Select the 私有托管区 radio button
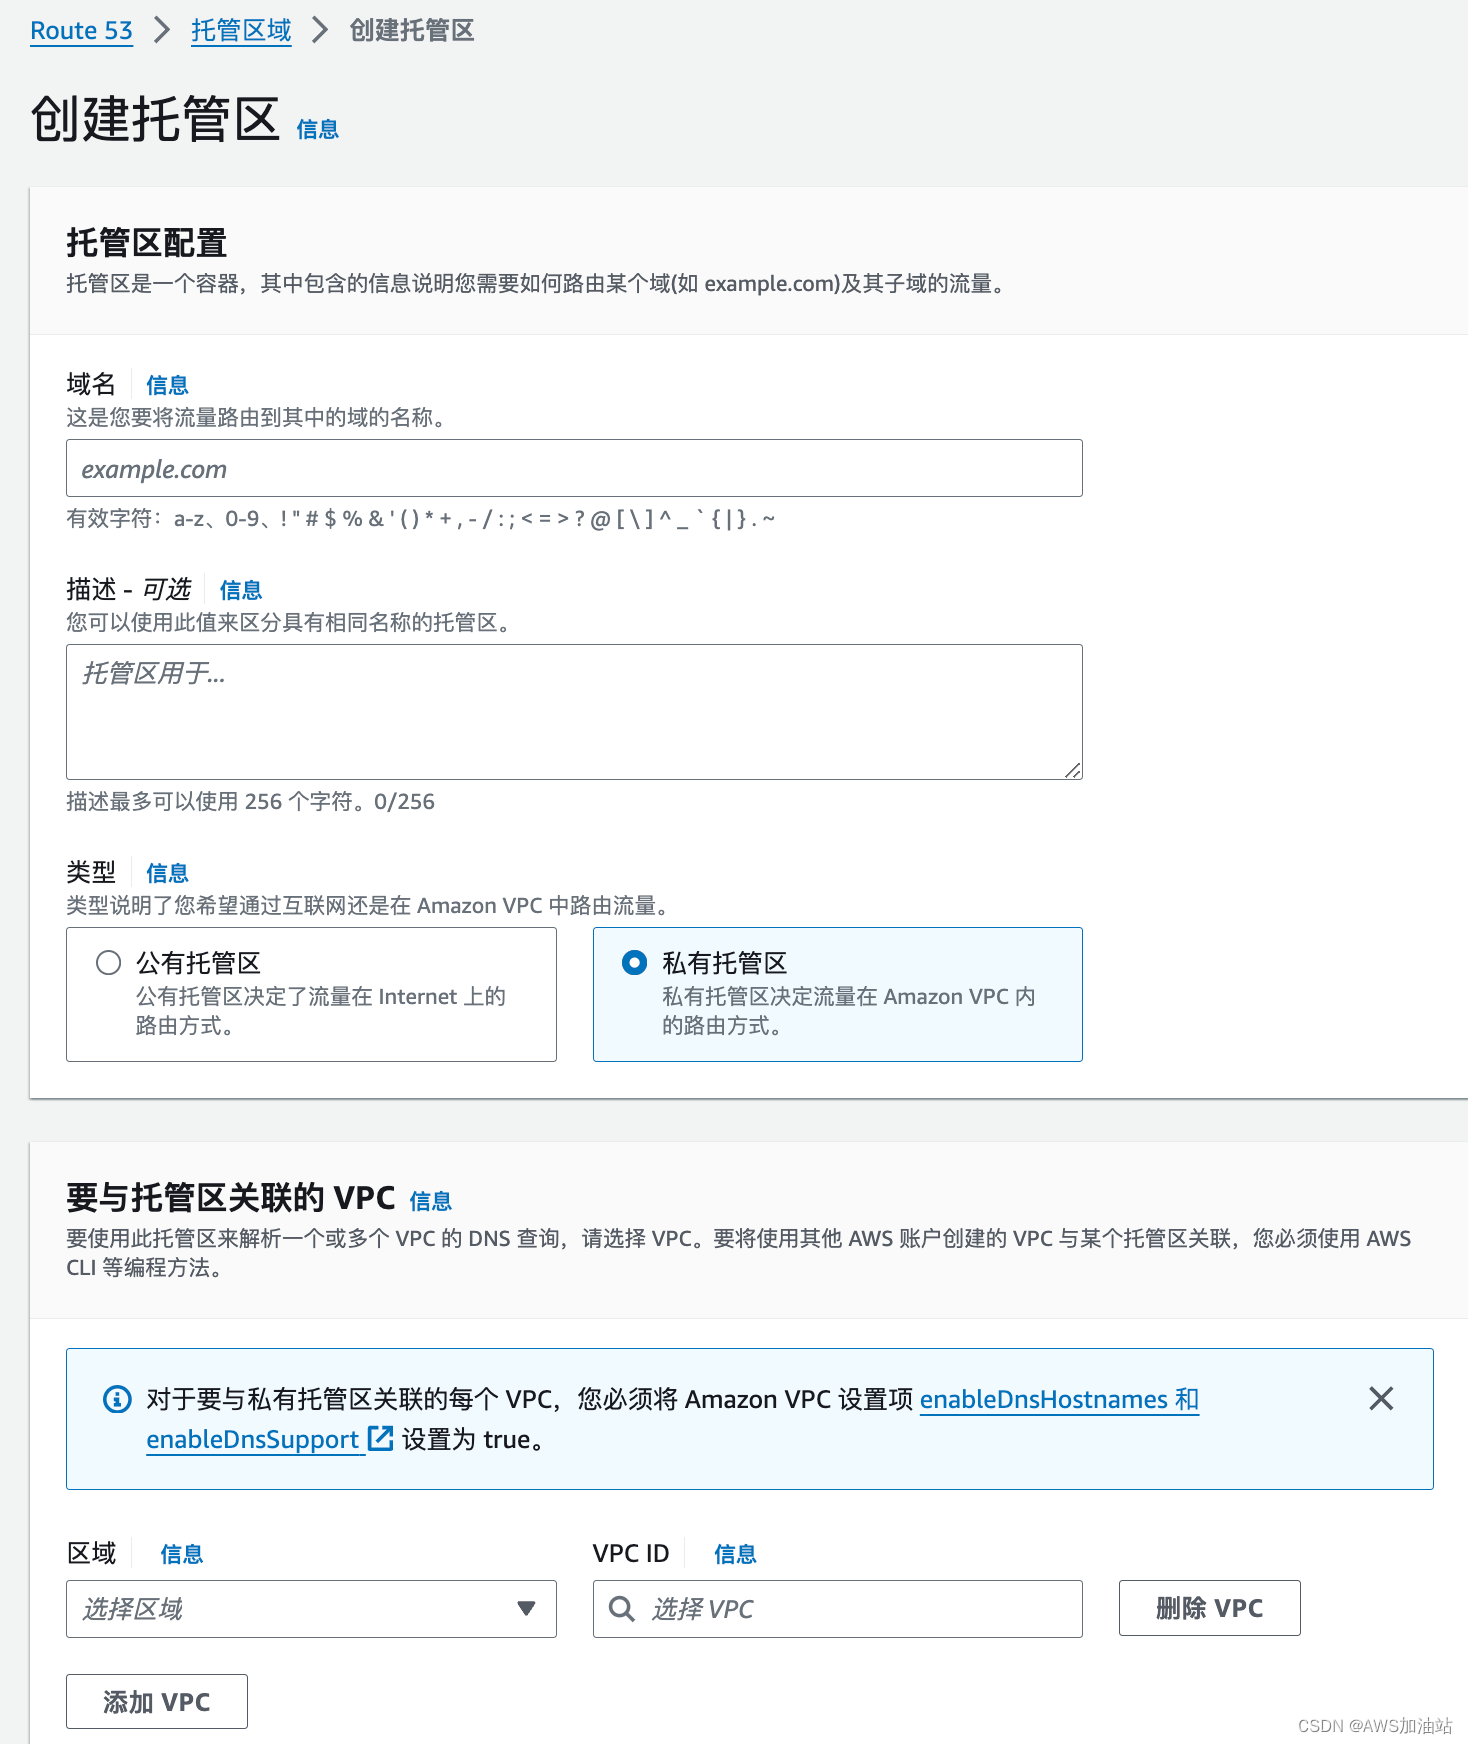Screen dimensions: 1468x1744 (634, 963)
